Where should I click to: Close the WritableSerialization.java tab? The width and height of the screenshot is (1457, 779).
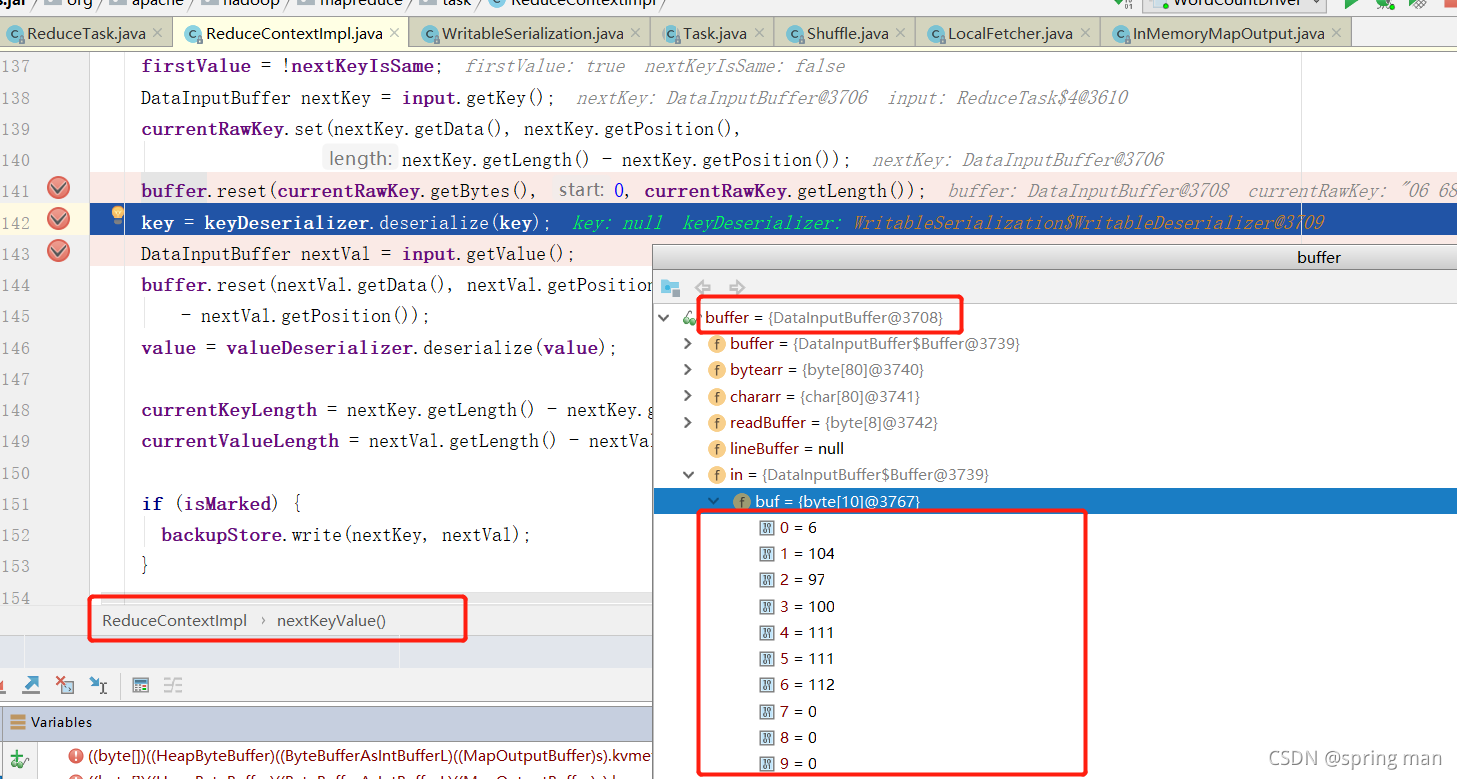click(637, 33)
